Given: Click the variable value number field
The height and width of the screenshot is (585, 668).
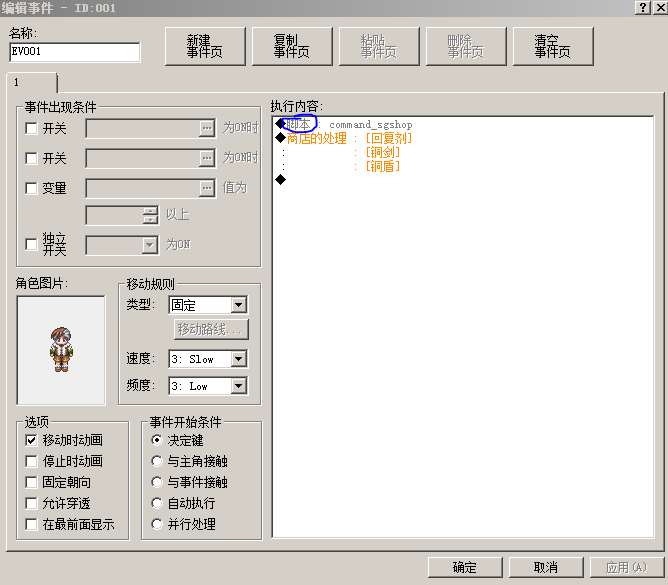Looking at the screenshot, I should click(x=114, y=216).
